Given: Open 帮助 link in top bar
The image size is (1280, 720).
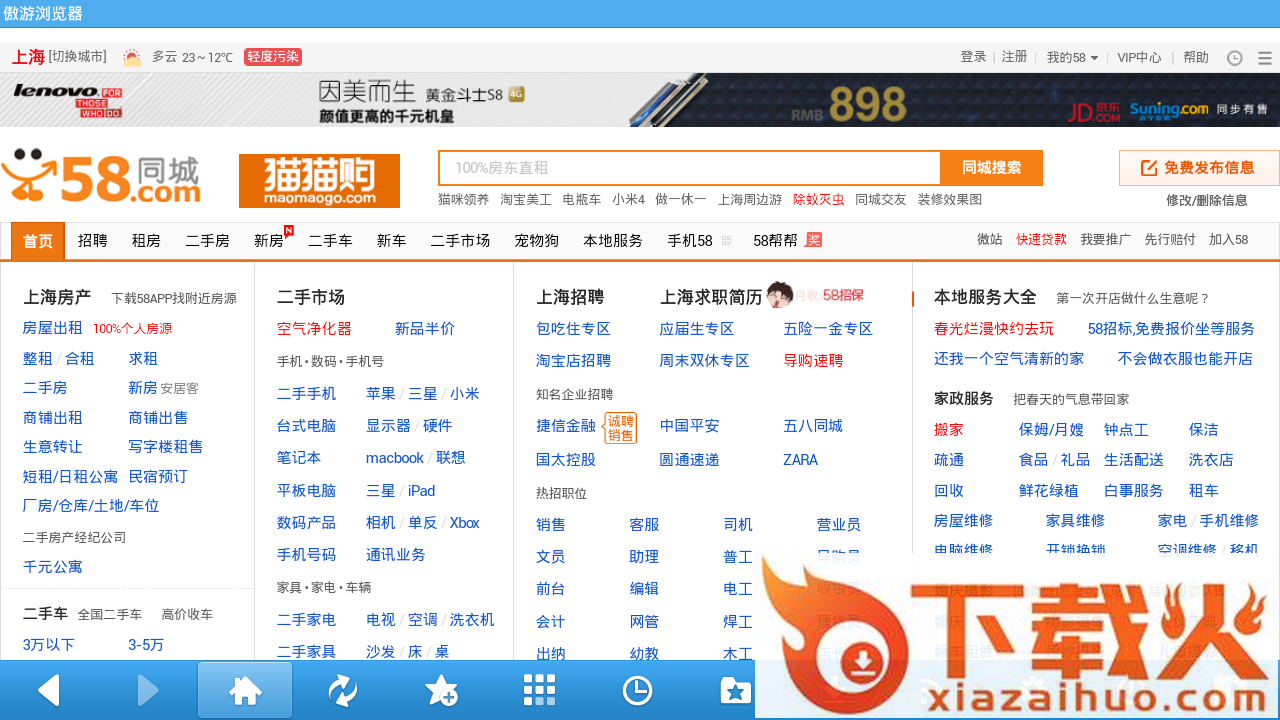Looking at the screenshot, I should point(1195,57).
